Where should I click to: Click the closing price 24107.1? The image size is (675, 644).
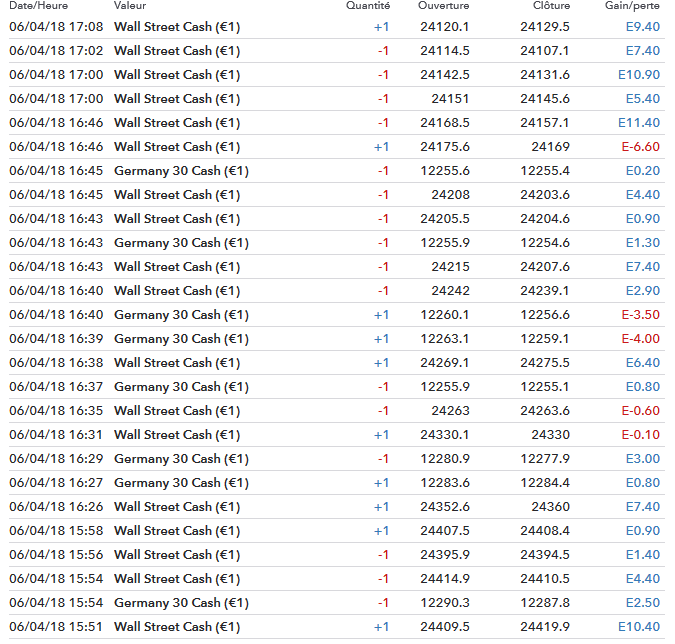[x=545, y=51]
